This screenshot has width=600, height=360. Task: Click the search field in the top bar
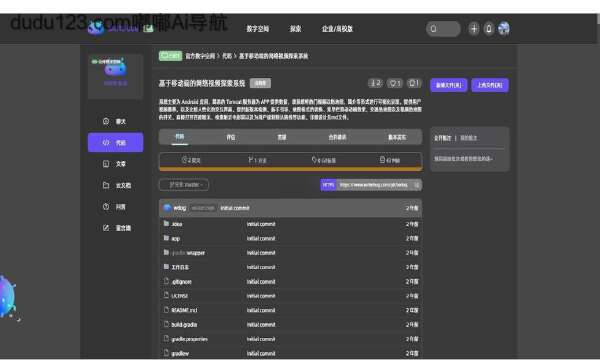coord(443,29)
